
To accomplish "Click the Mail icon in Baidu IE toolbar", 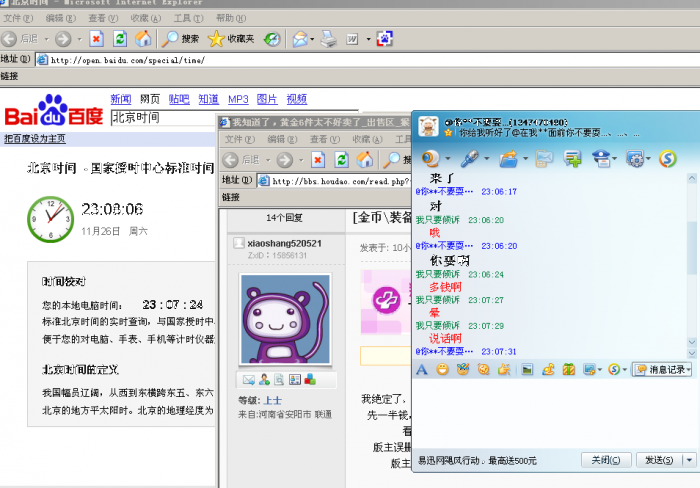I will (300, 39).
